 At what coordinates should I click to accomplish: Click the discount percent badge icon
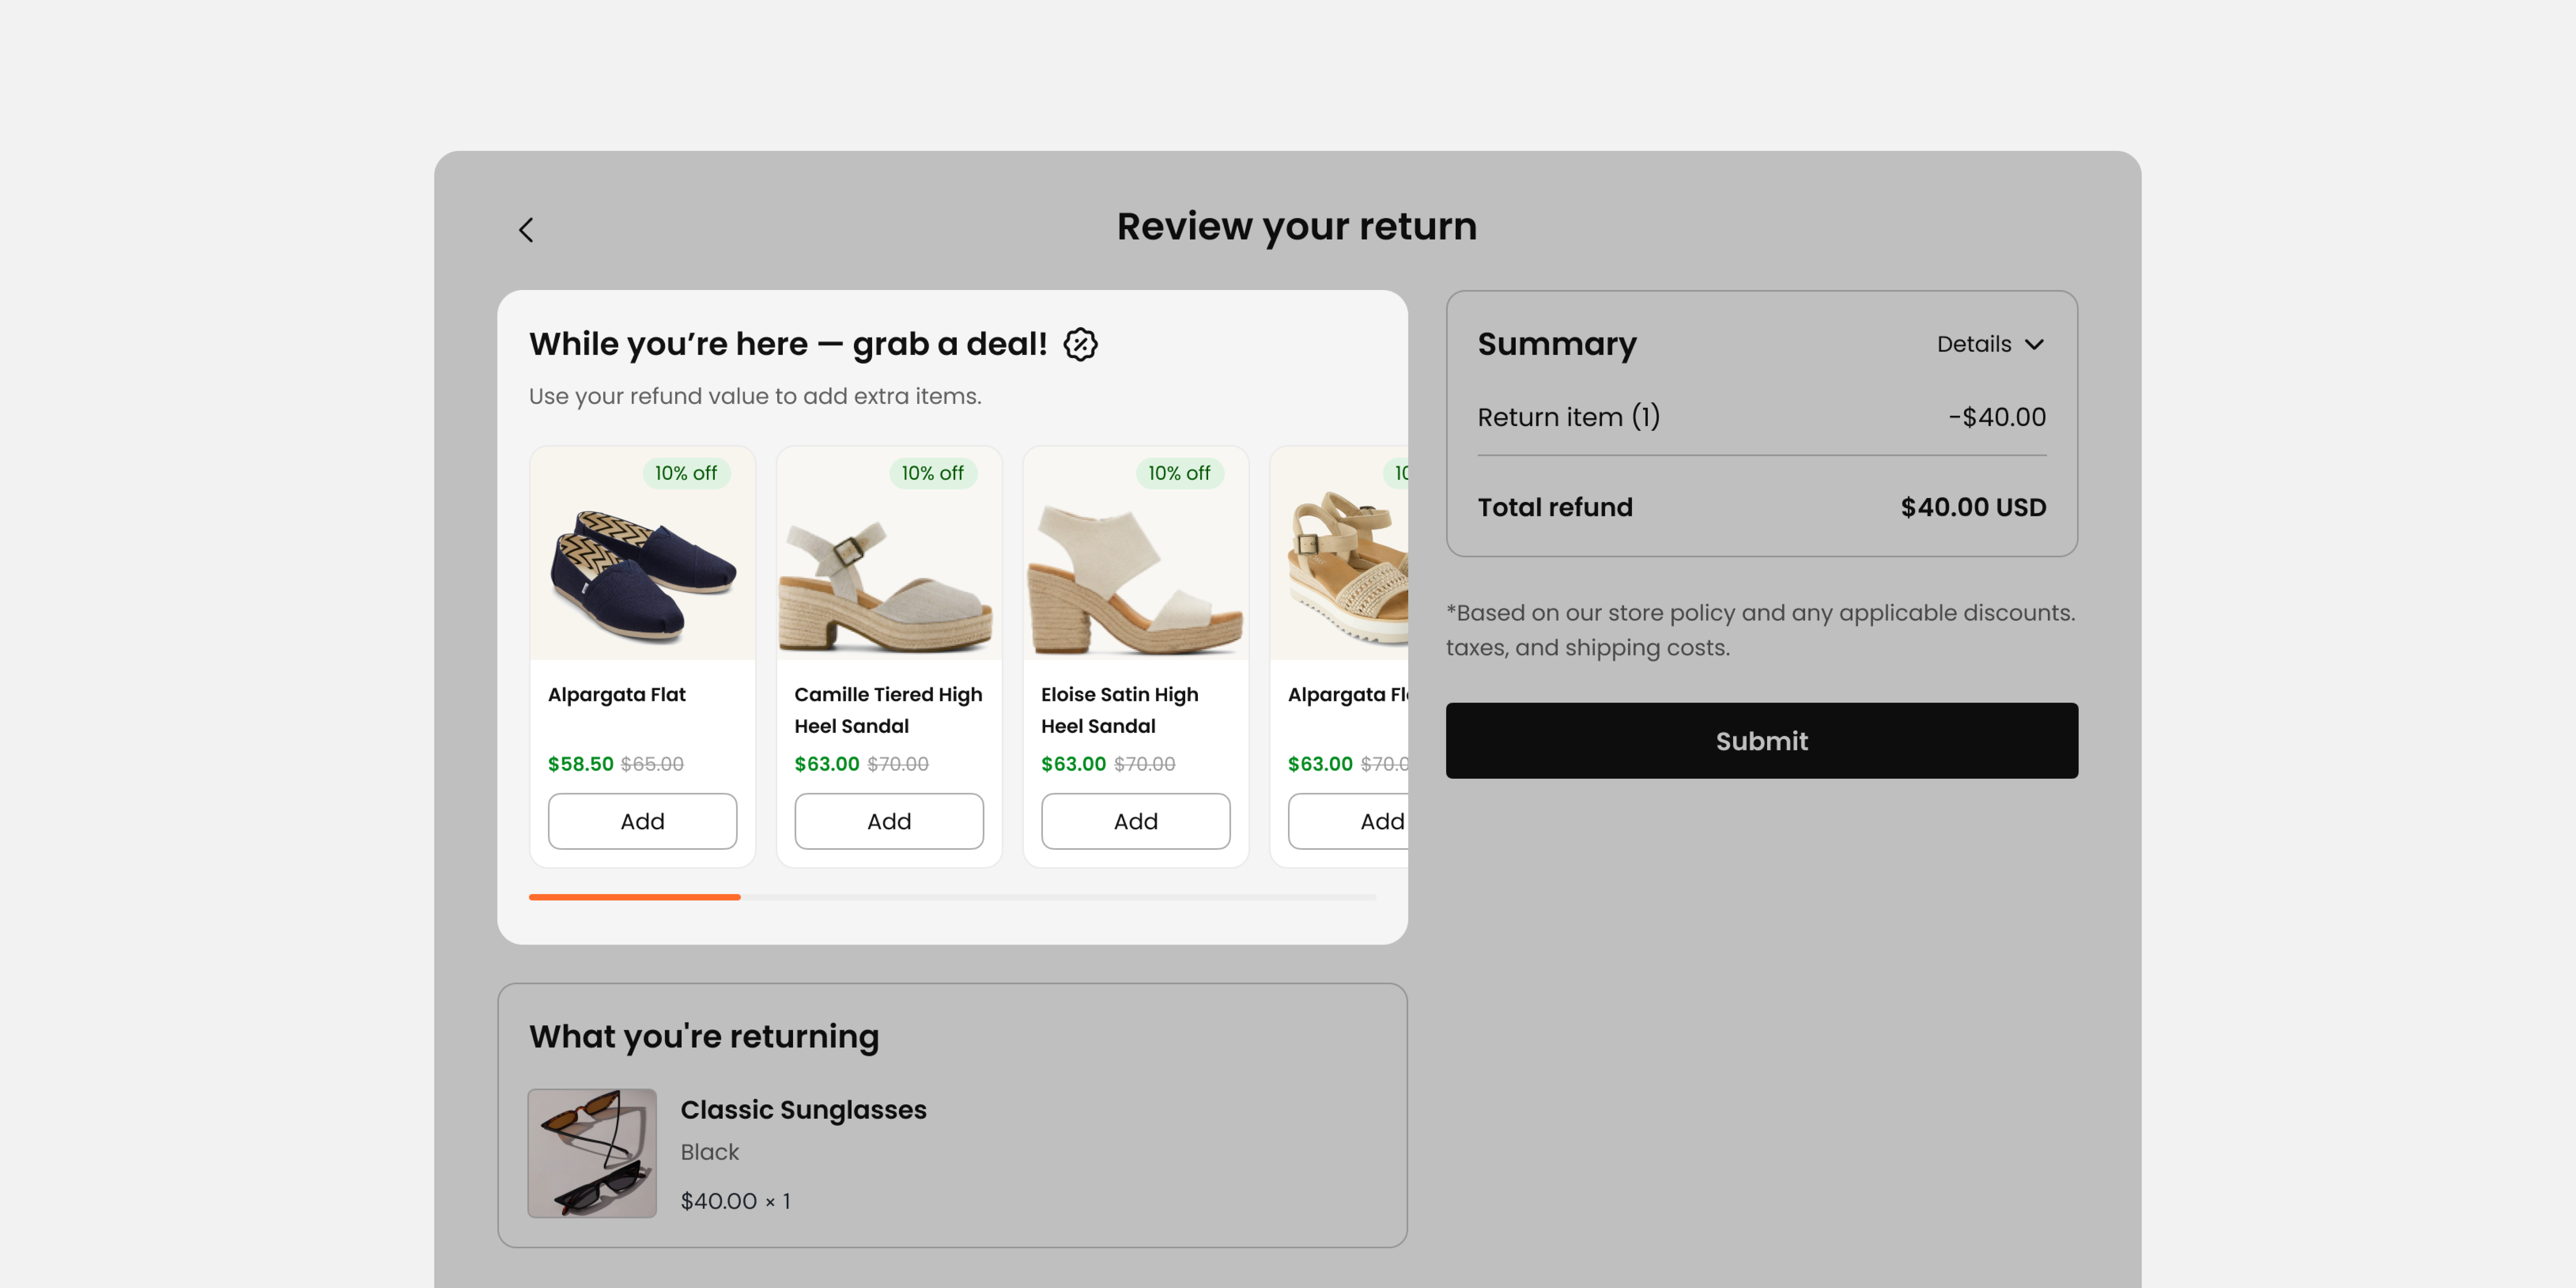coord(1080,344)
